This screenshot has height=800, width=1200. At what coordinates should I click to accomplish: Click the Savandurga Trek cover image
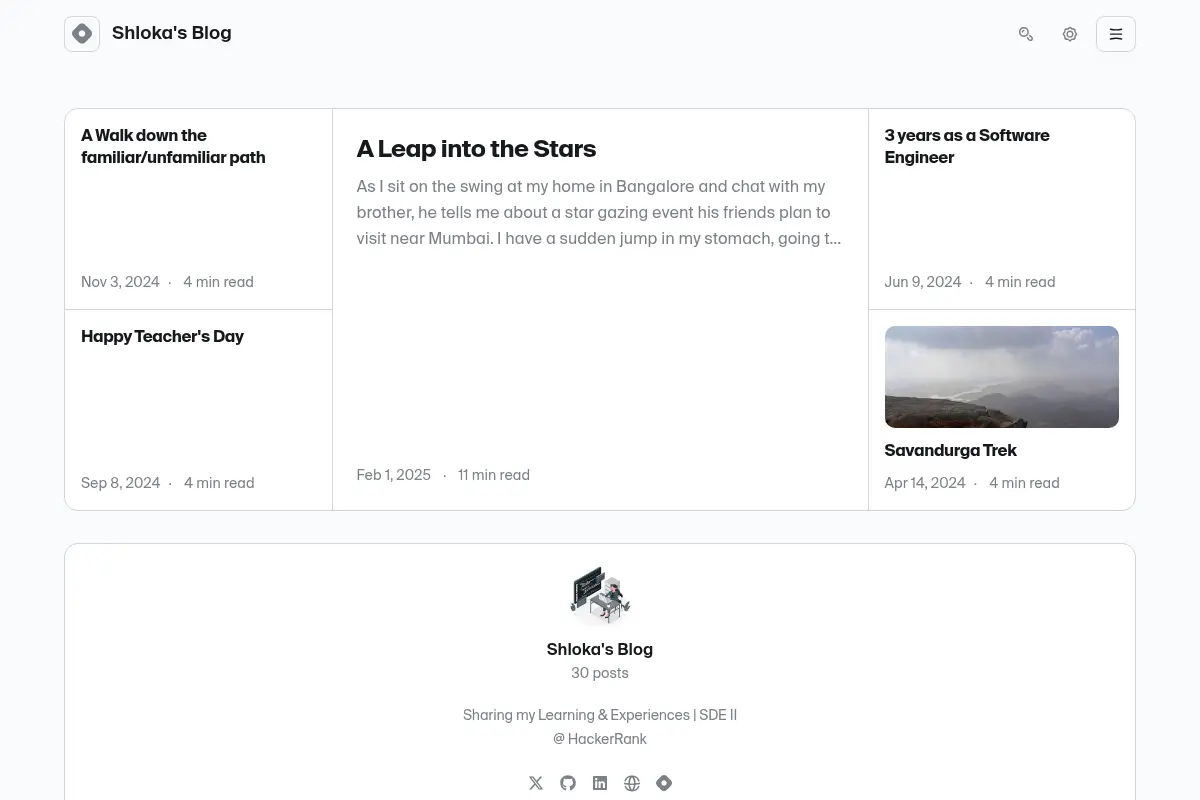tap(1001, 377)
